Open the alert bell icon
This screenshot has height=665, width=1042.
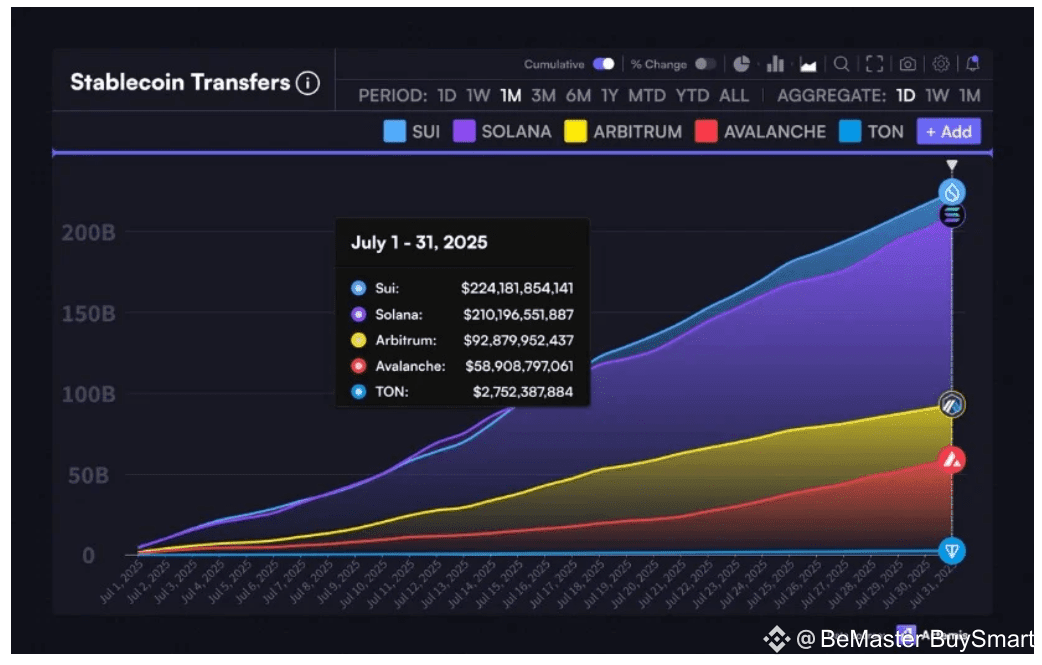pyautogui.click(x=973, y=64)
